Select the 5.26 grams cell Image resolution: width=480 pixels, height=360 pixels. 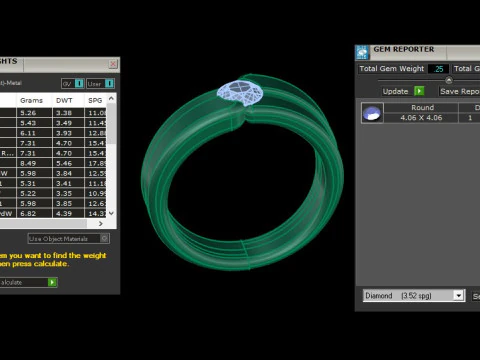pos(34,113)
